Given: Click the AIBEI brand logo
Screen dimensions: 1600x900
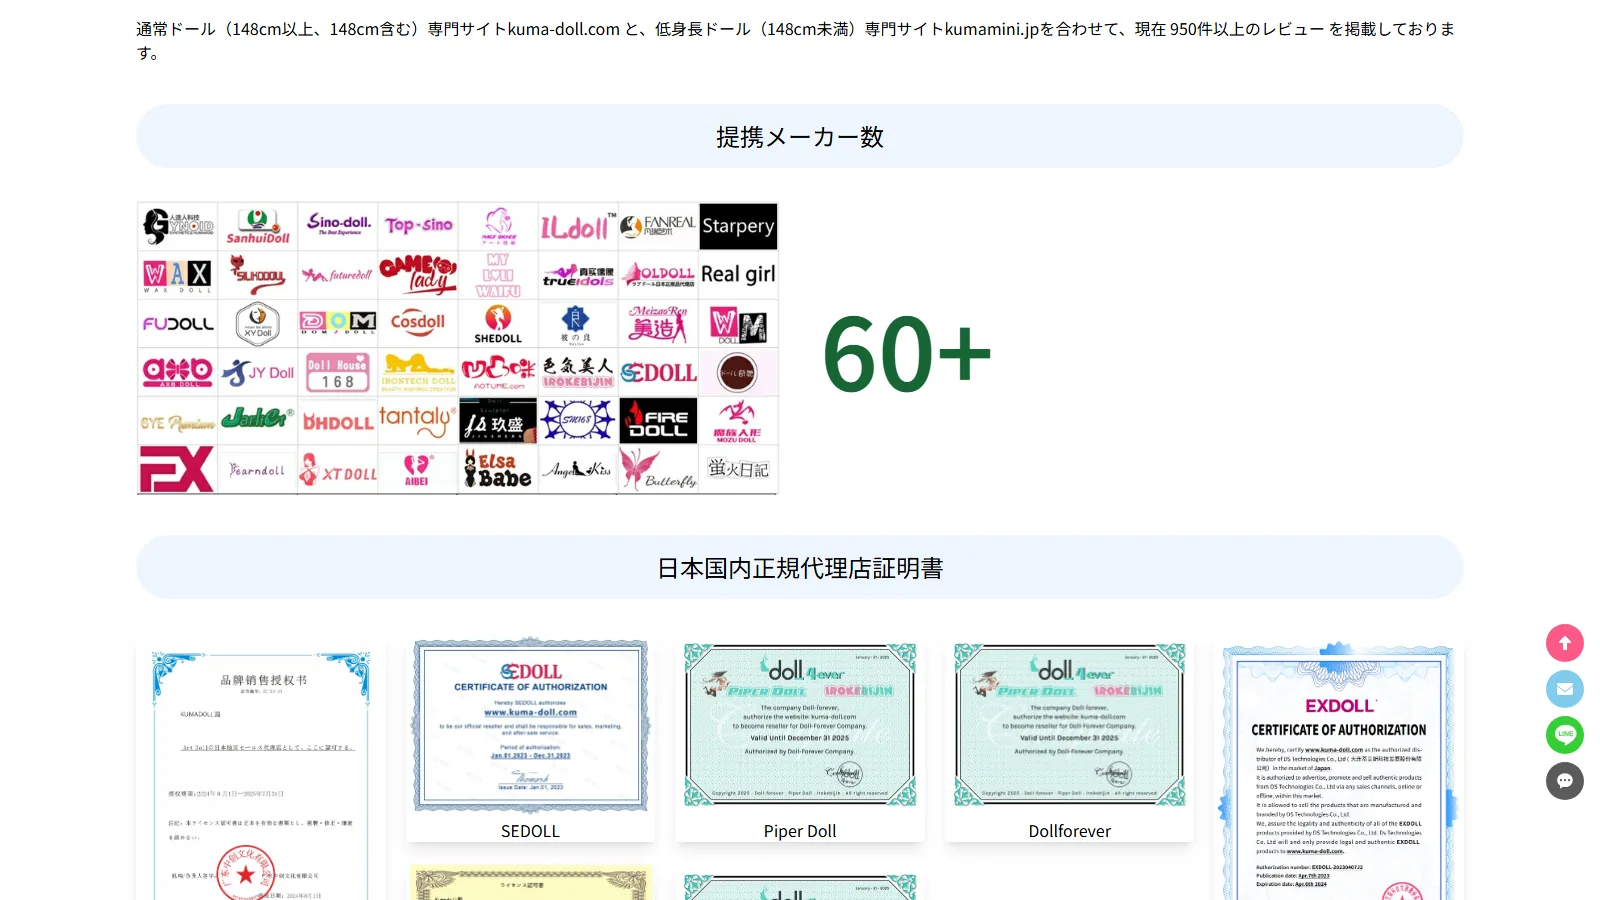Looking at the screenshot, I should click(x=418, y=469).
